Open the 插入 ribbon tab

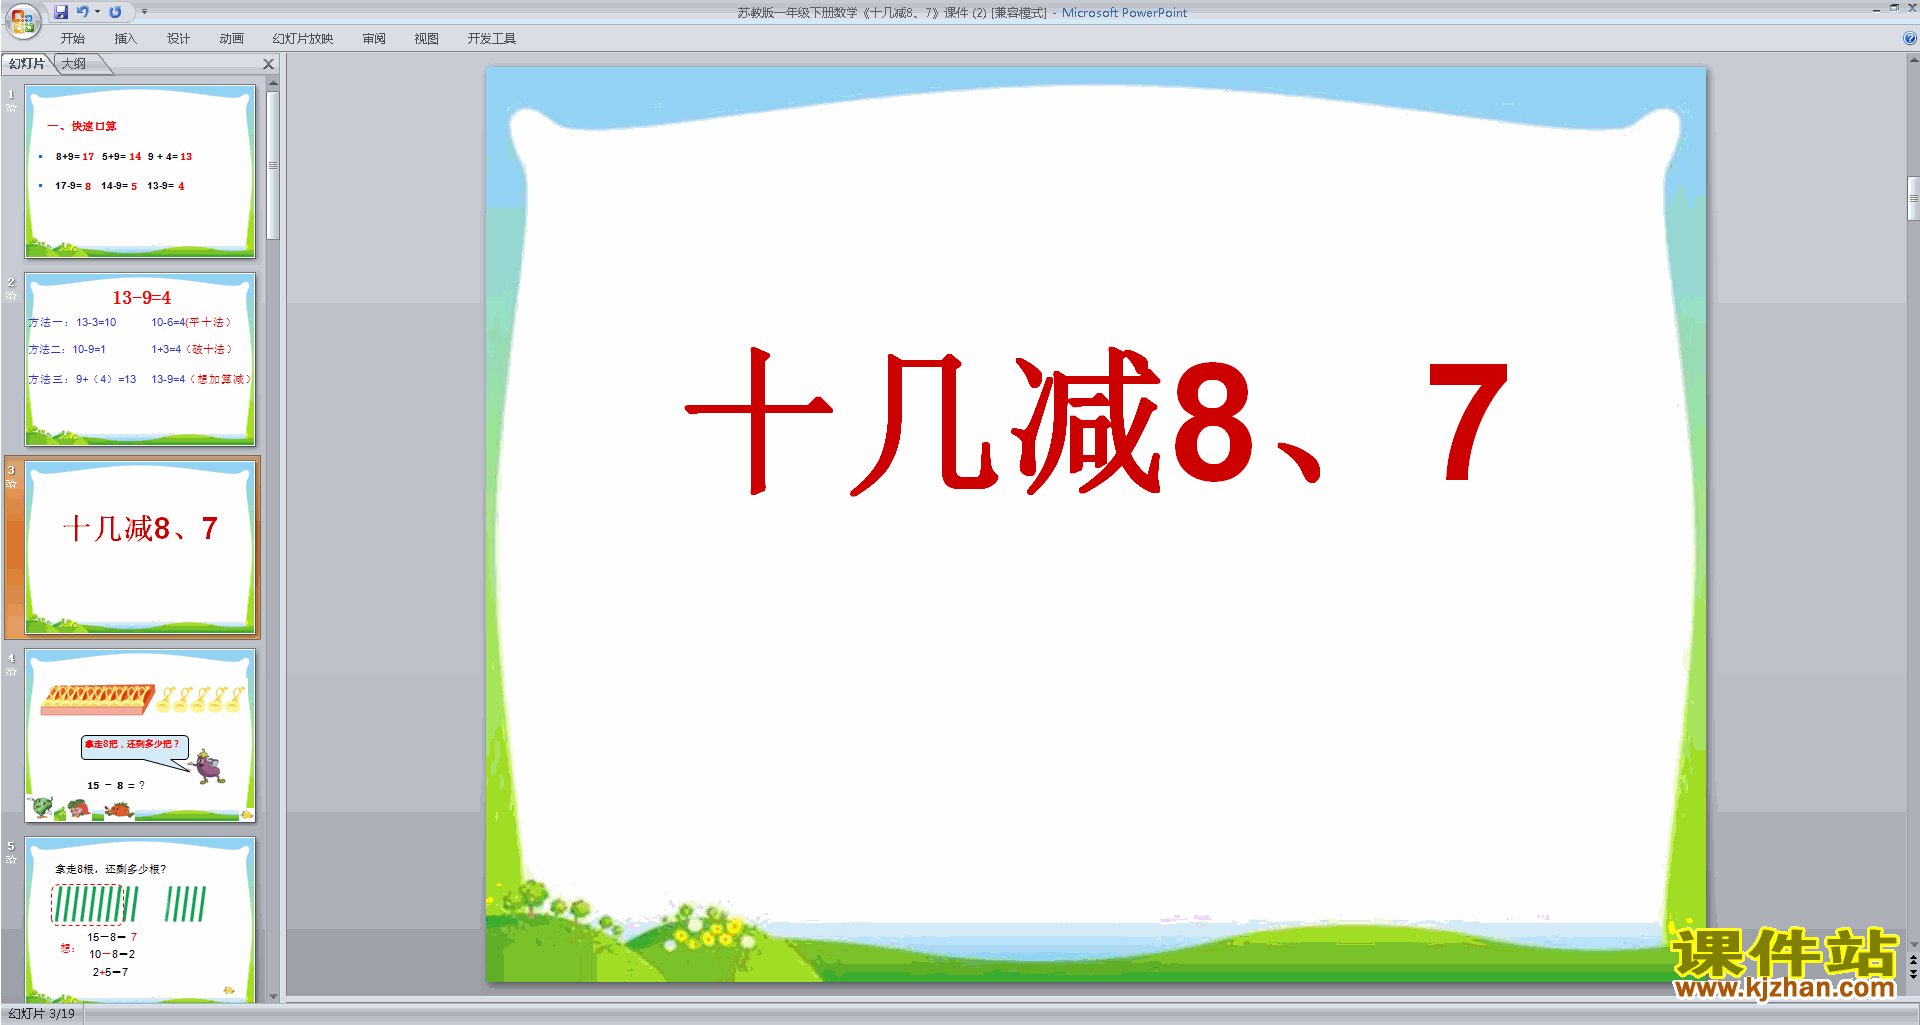point(125,39)
